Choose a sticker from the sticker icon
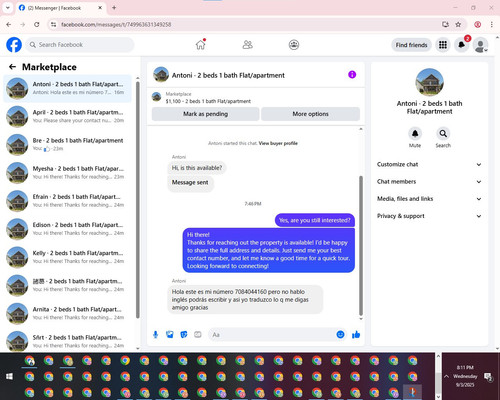This screenshot has width=500, height=400. [184, 334]
